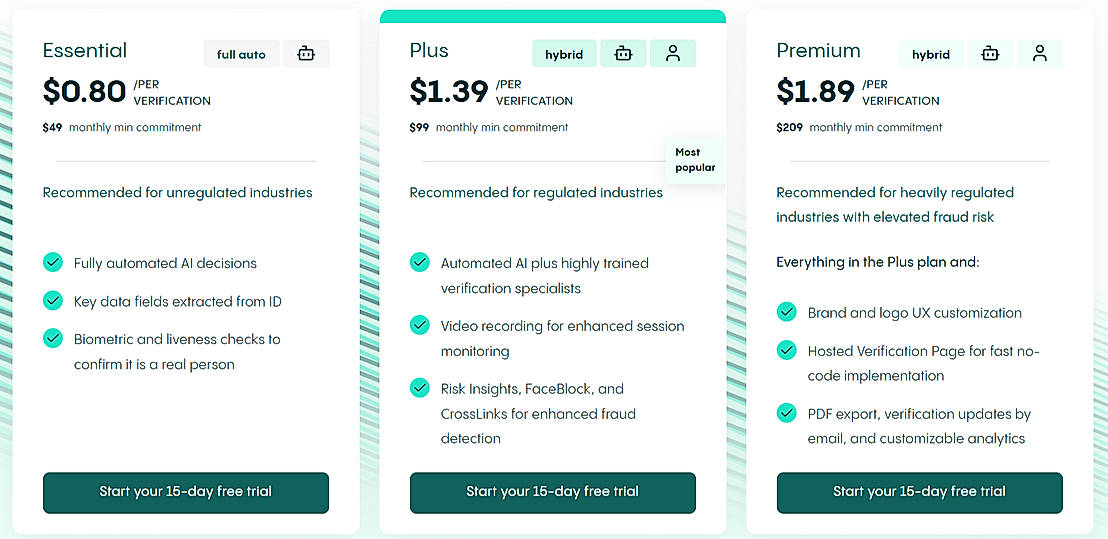The width and height of the screenshot is (1108, 539).
Task: Start the 15-day free trial for Plus
Action: pyautogui.click(x=552, y=492)
